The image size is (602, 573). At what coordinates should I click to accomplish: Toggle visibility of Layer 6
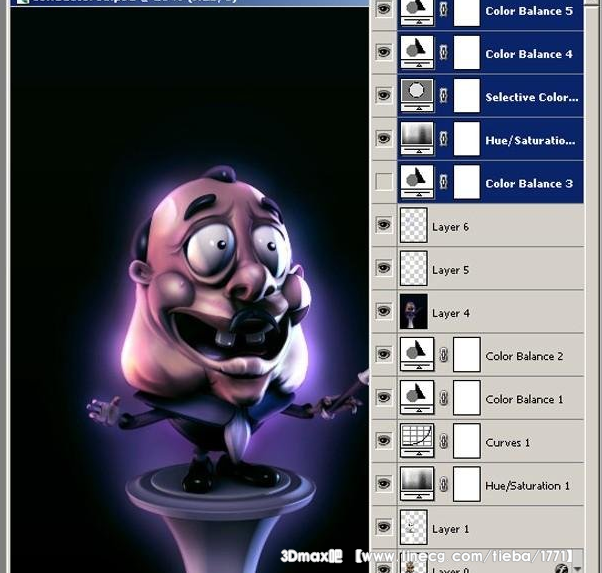(x=384, y=224)
